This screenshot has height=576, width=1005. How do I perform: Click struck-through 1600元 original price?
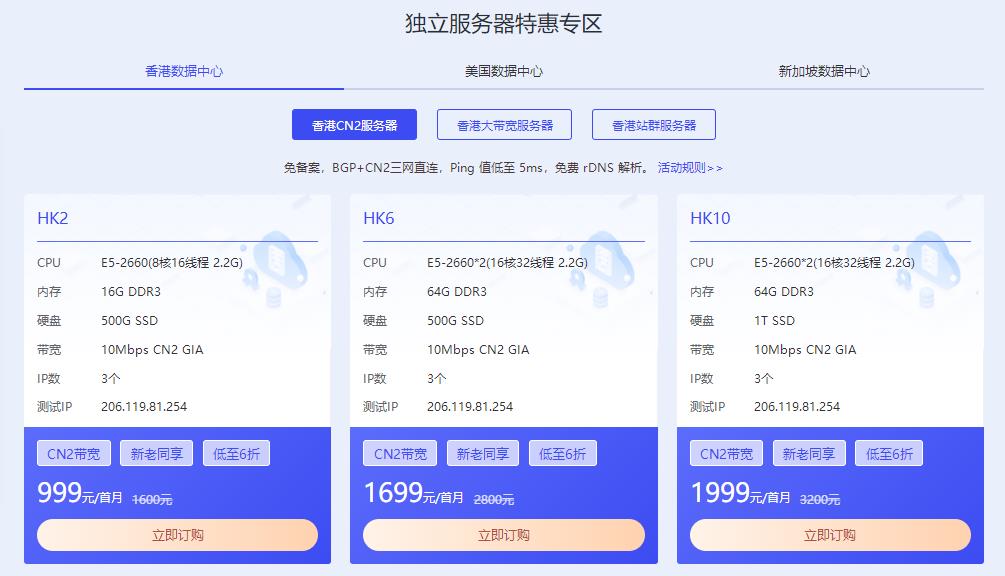[152, 500]
